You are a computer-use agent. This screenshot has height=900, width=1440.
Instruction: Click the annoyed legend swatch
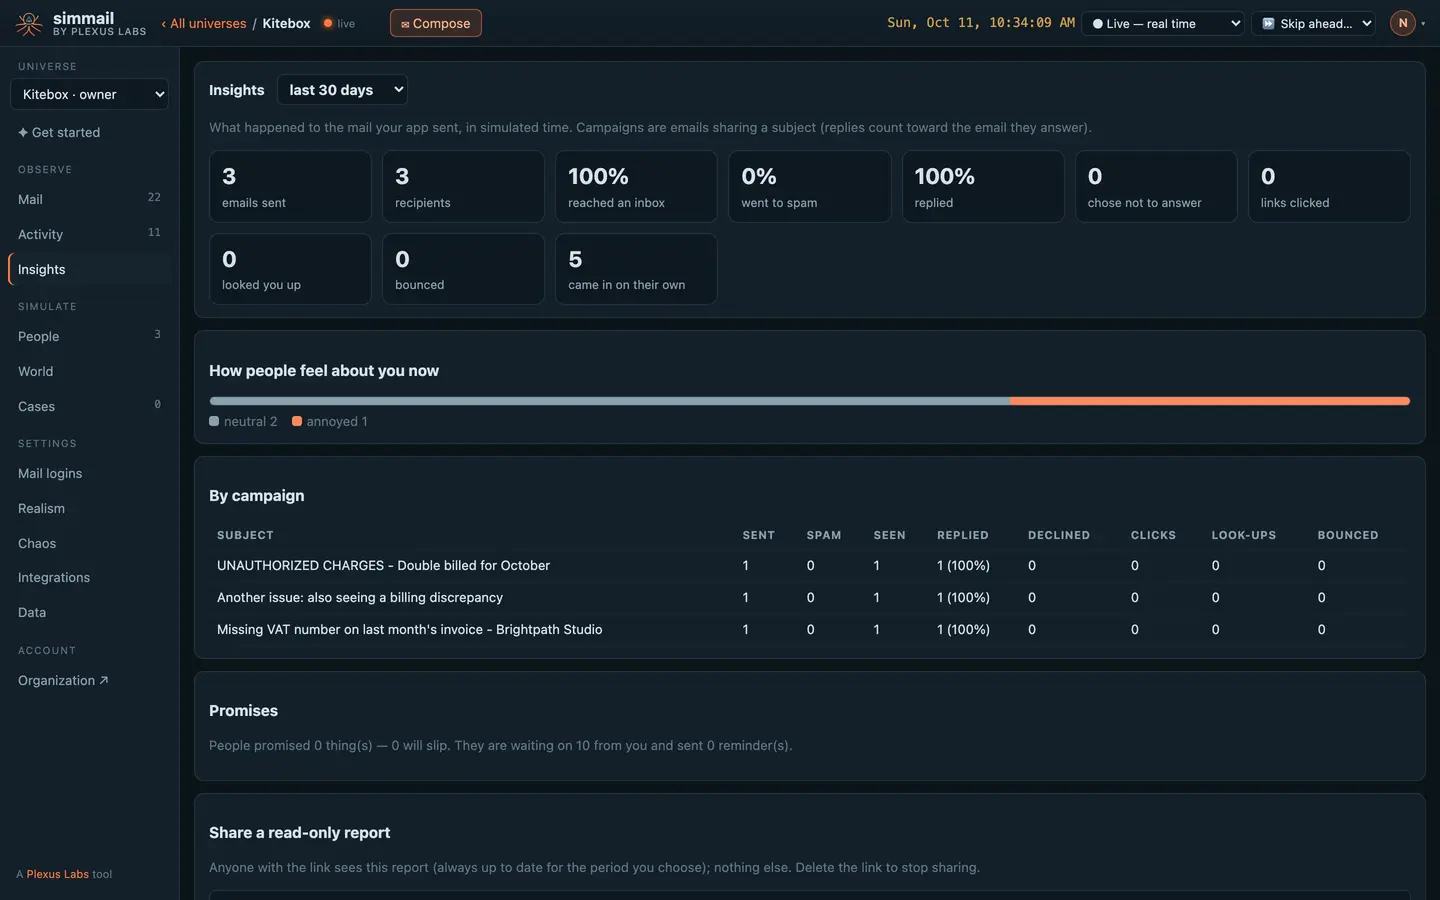[297, 421]
